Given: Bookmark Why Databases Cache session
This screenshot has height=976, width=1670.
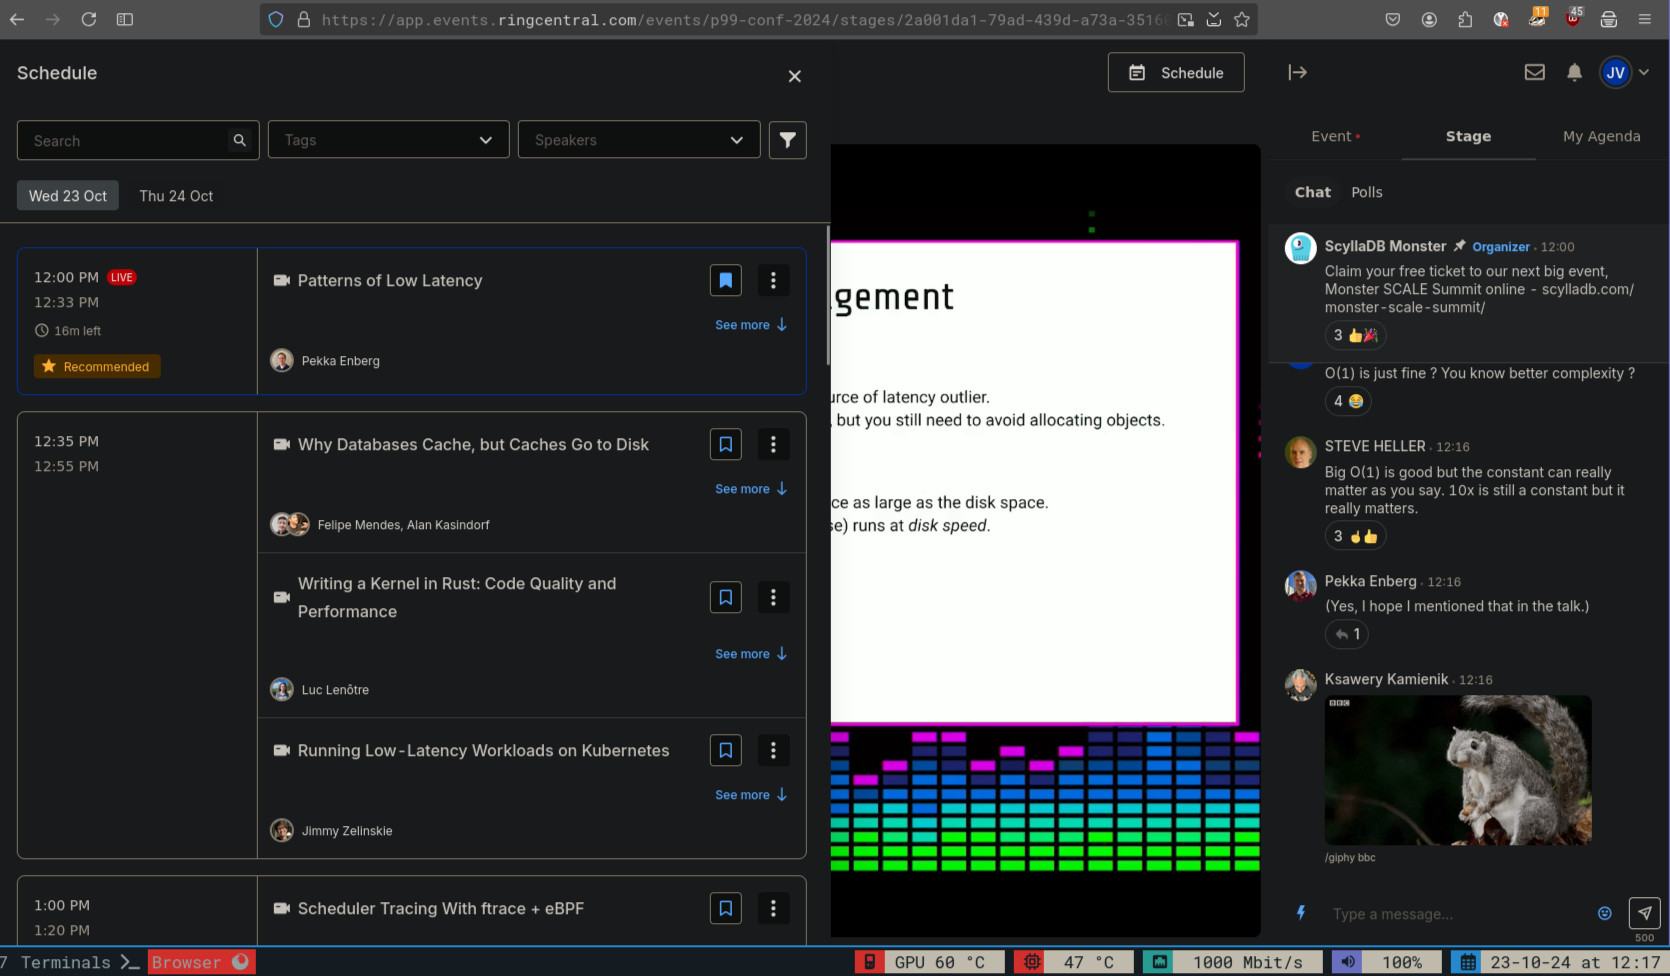Looking at the screenshot, I should (x=726, y=444).
